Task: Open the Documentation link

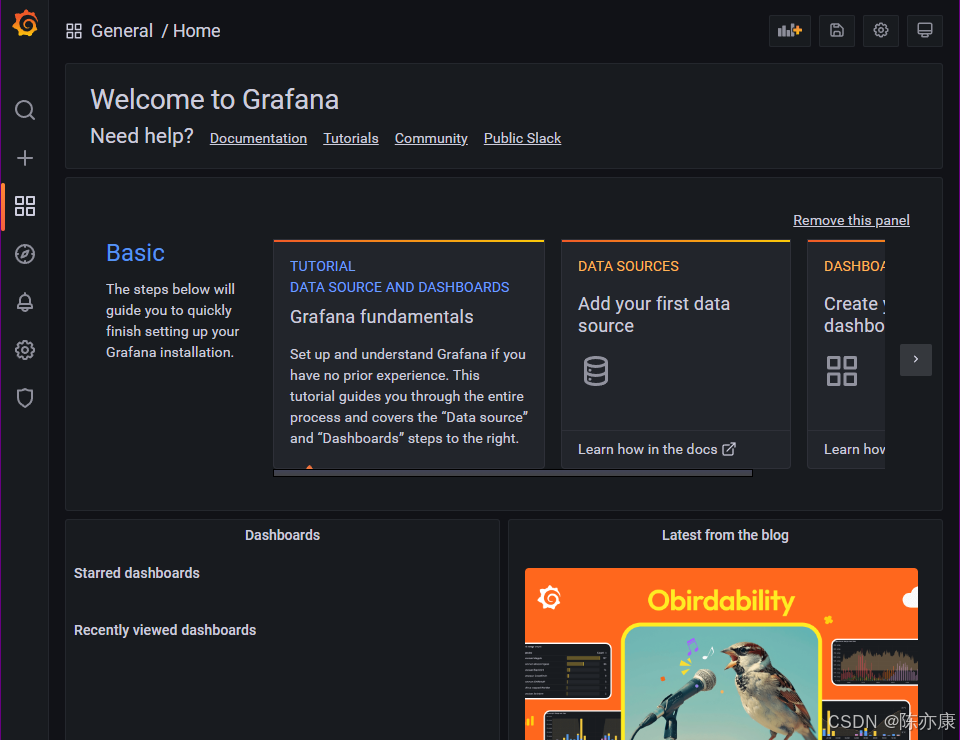Action: (x=258, y=138)
